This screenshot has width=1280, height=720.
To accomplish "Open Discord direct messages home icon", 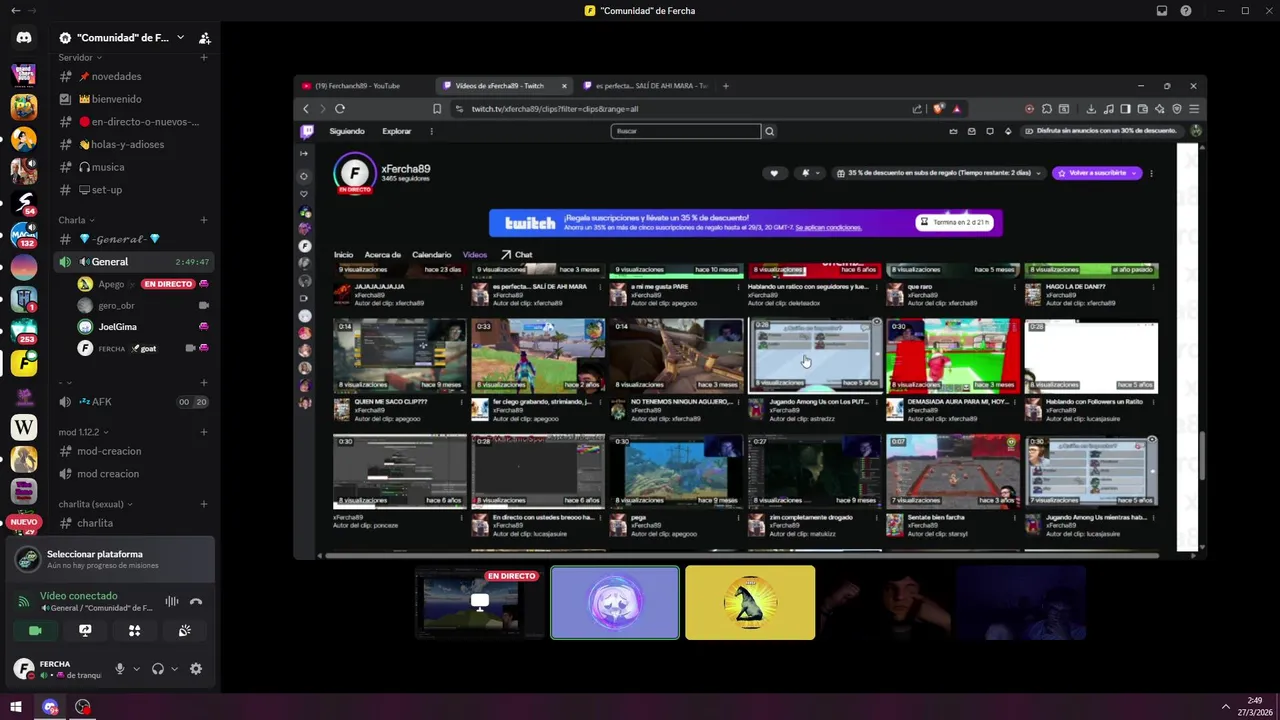I will [24, 38].
